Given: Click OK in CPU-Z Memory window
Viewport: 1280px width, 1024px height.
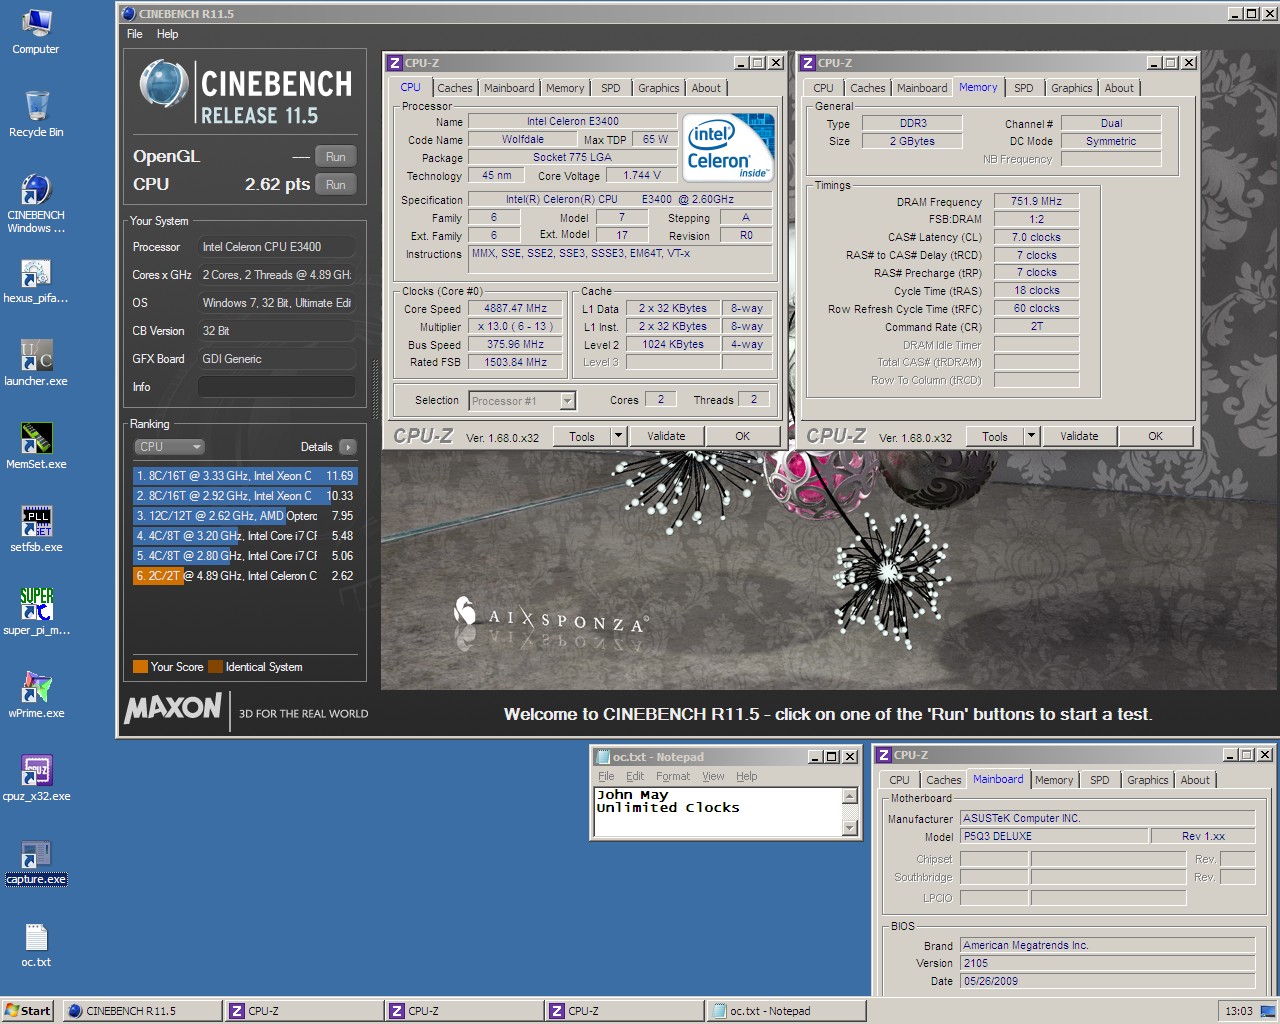Looking at the screenshot, I should 1155,436.
